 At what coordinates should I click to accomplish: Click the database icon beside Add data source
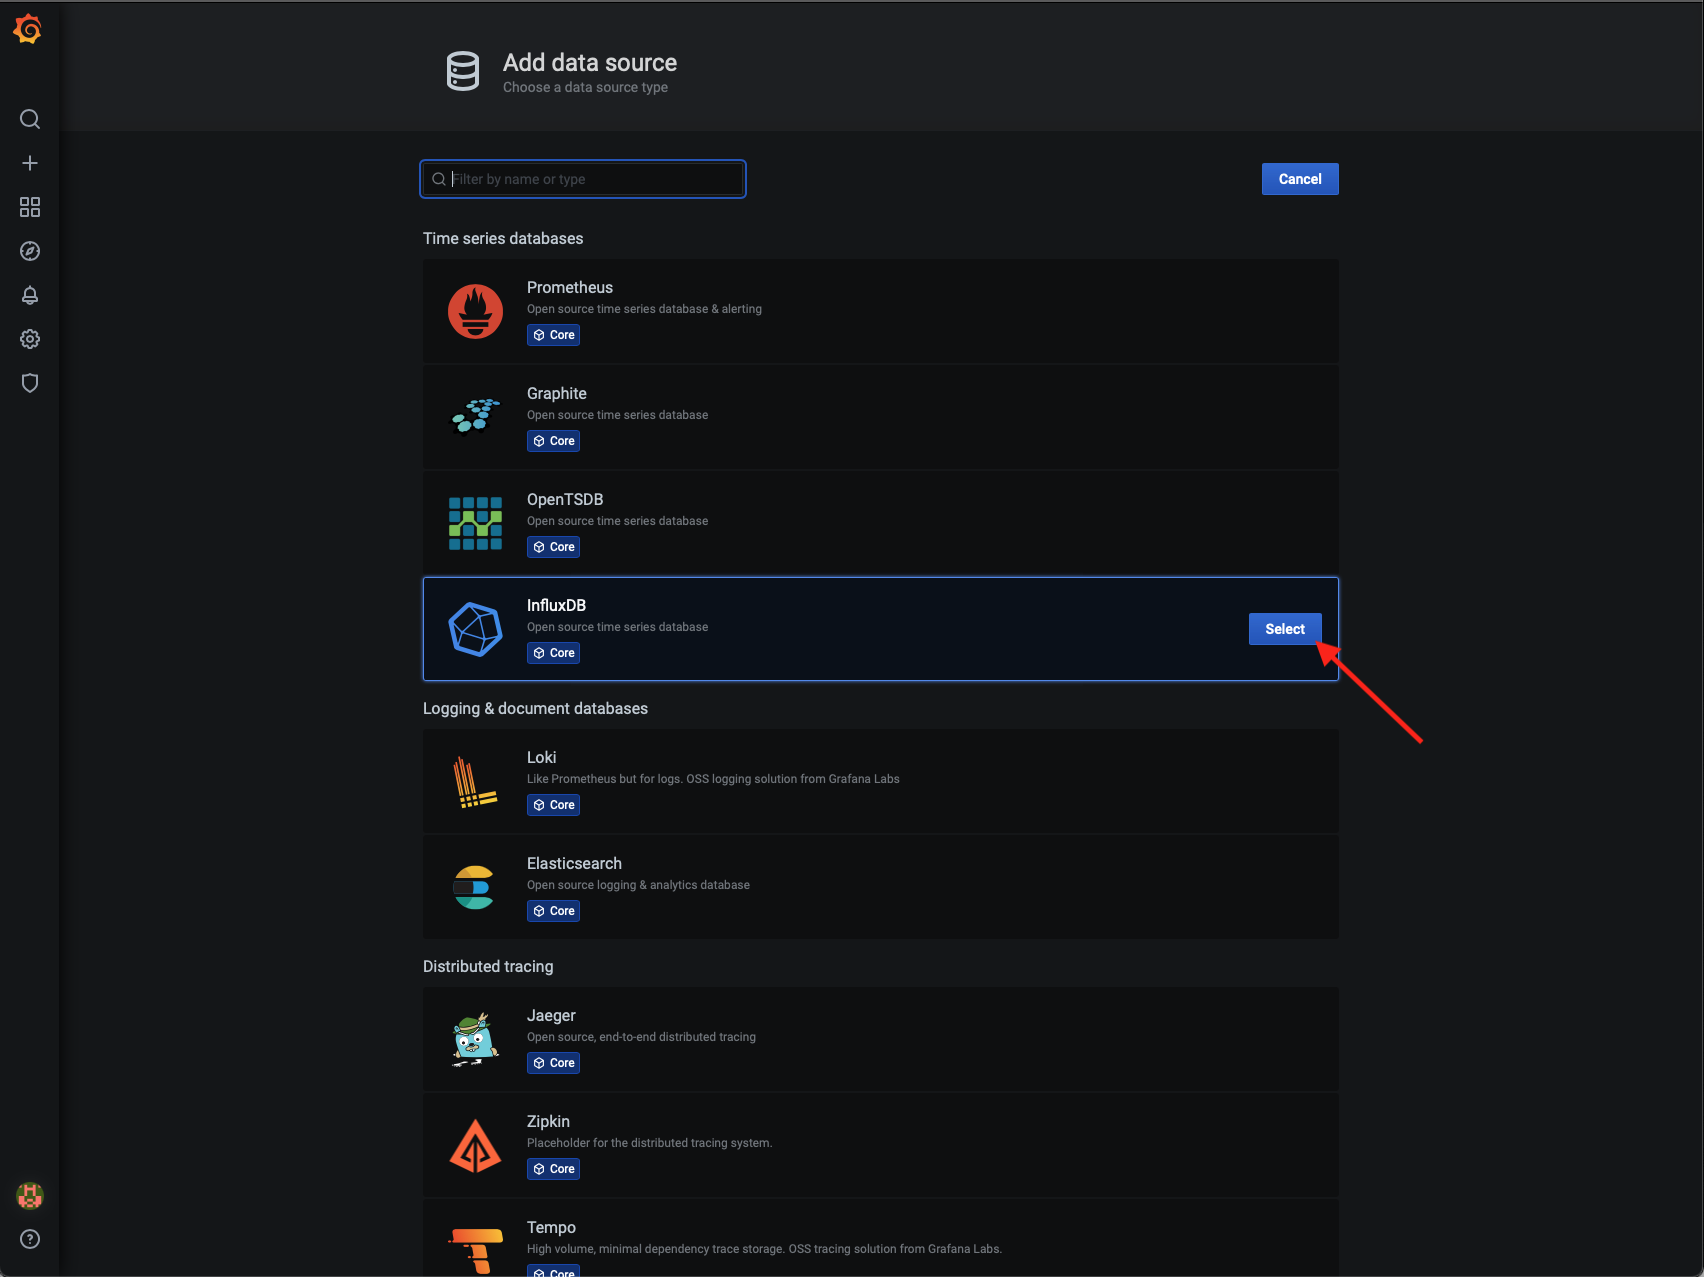(462, 71)
